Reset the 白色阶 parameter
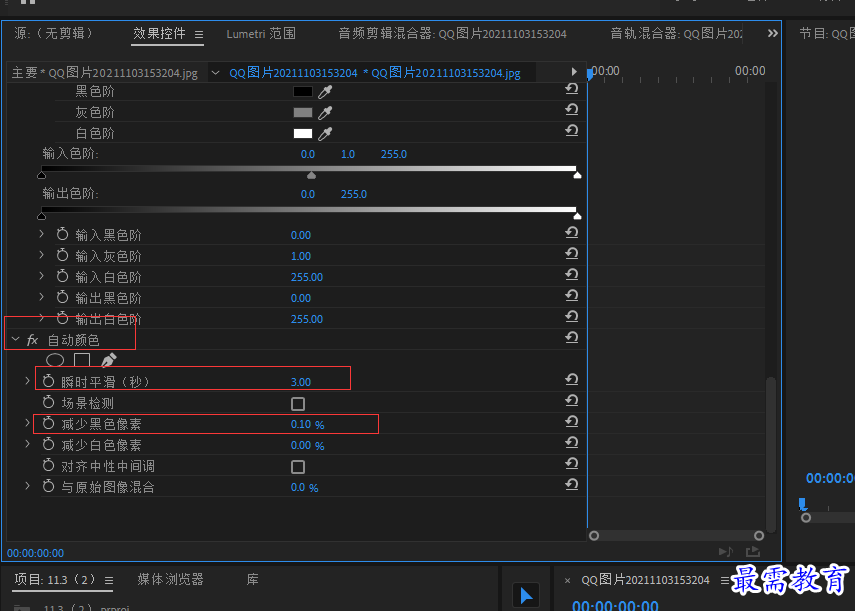Image resolution: width=855 pixels, height=611 pixels. point(571,131)
